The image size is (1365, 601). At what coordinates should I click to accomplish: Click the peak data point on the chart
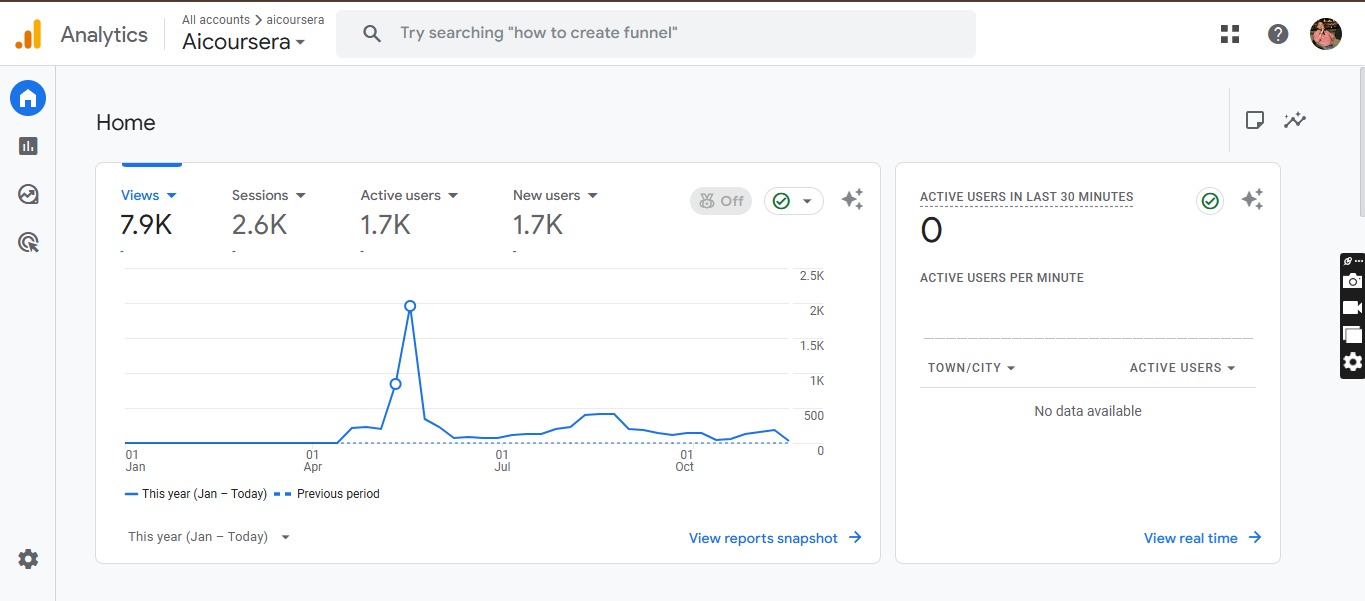410,306
